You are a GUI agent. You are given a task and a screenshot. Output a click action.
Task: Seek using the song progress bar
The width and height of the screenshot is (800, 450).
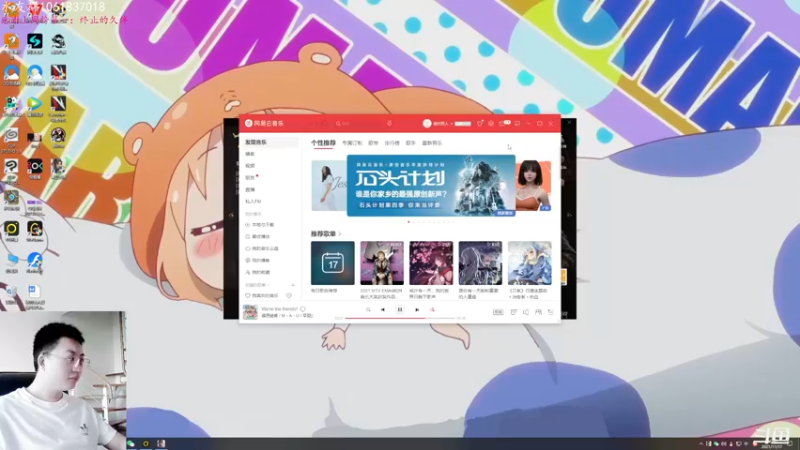click(400, 318)
